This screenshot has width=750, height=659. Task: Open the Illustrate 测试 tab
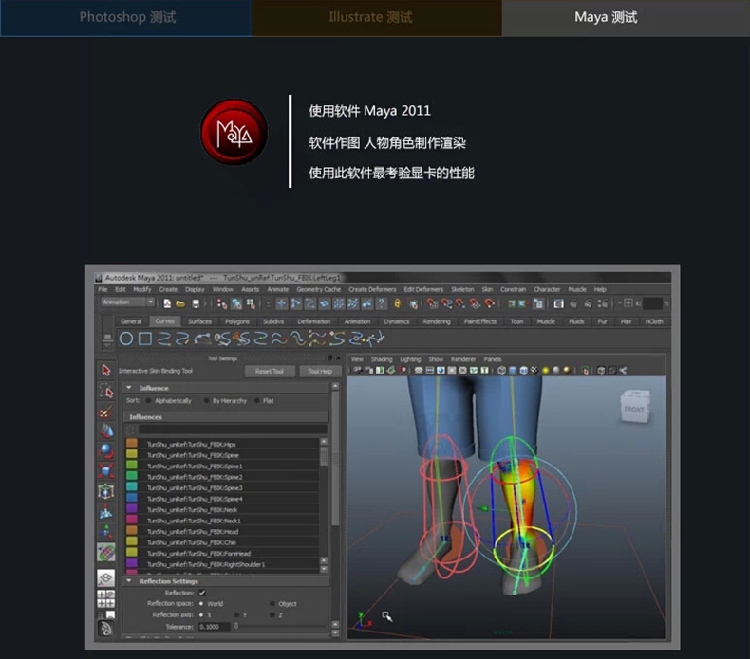(x=377, y=18)
